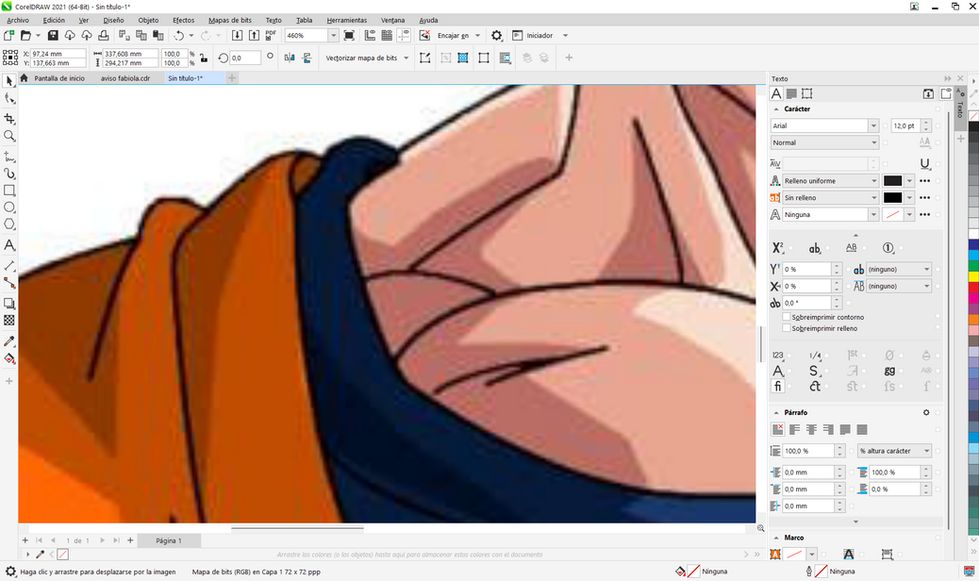
Task: Click the horizontal scrollbar below canvas
Action: pos(297,529)
